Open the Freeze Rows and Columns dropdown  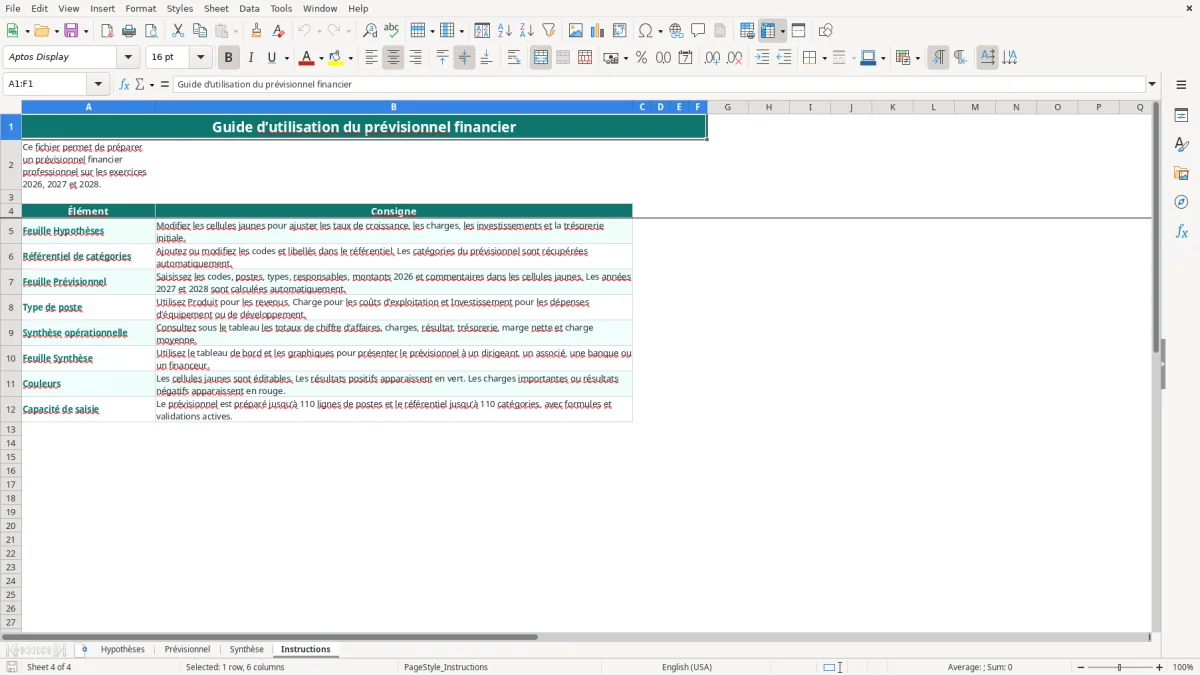point(783,31)
